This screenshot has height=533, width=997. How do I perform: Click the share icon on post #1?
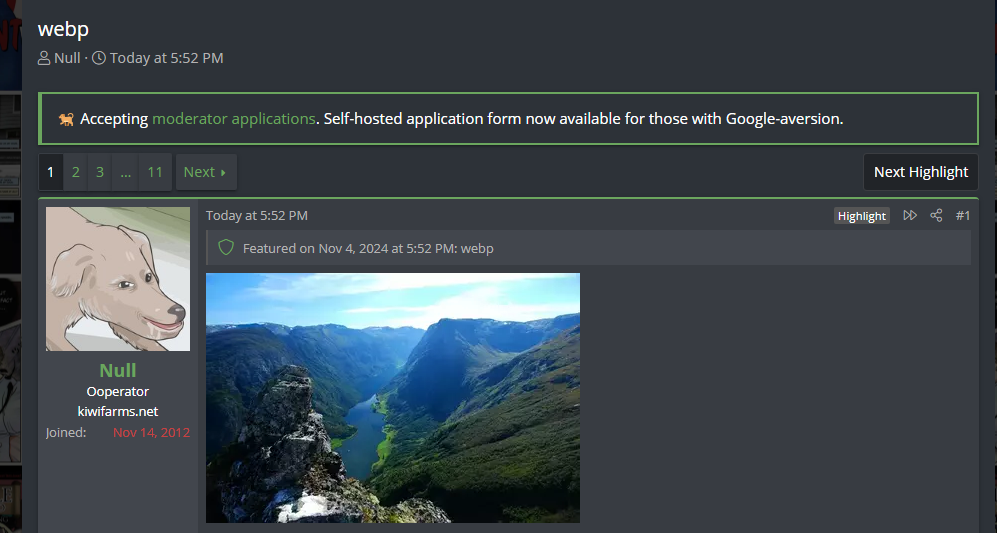tap(936, 215)
